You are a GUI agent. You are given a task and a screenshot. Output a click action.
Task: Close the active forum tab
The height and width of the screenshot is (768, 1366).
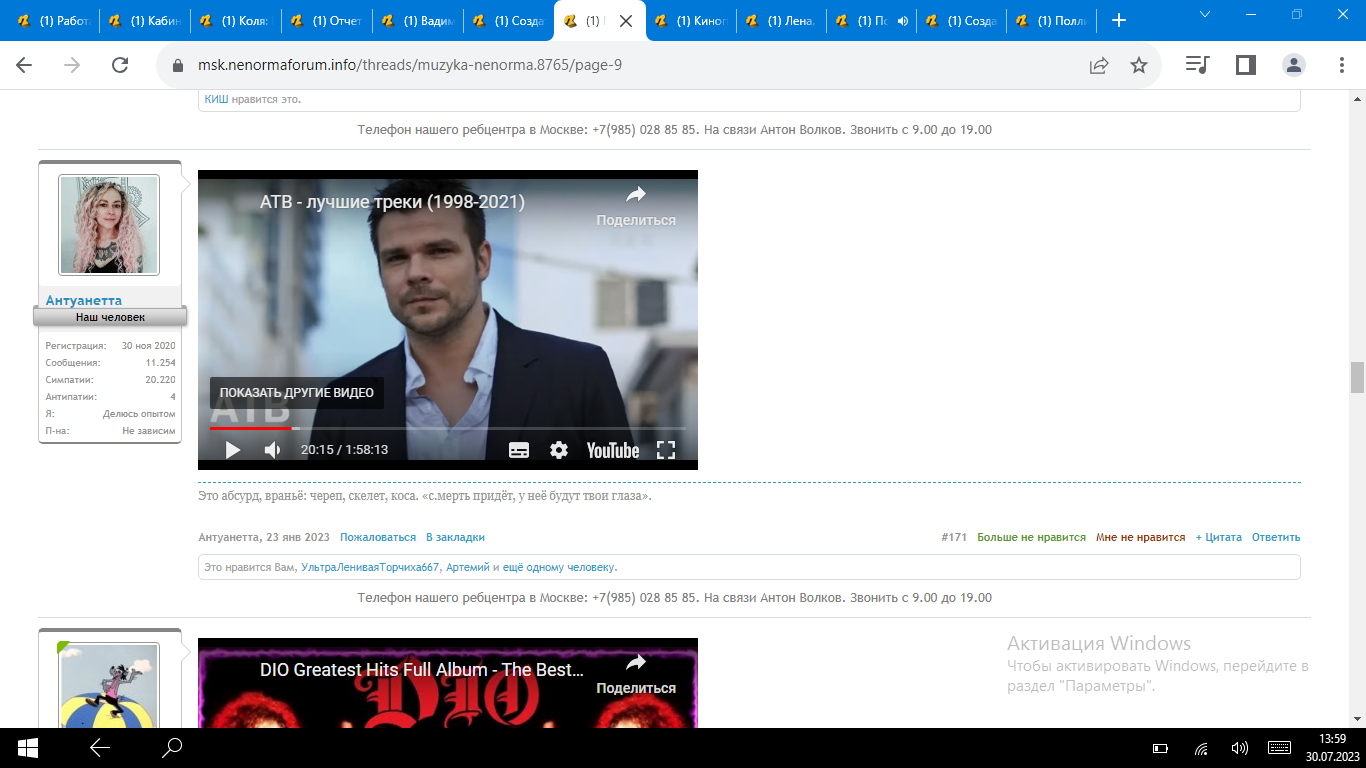[626, 21]
